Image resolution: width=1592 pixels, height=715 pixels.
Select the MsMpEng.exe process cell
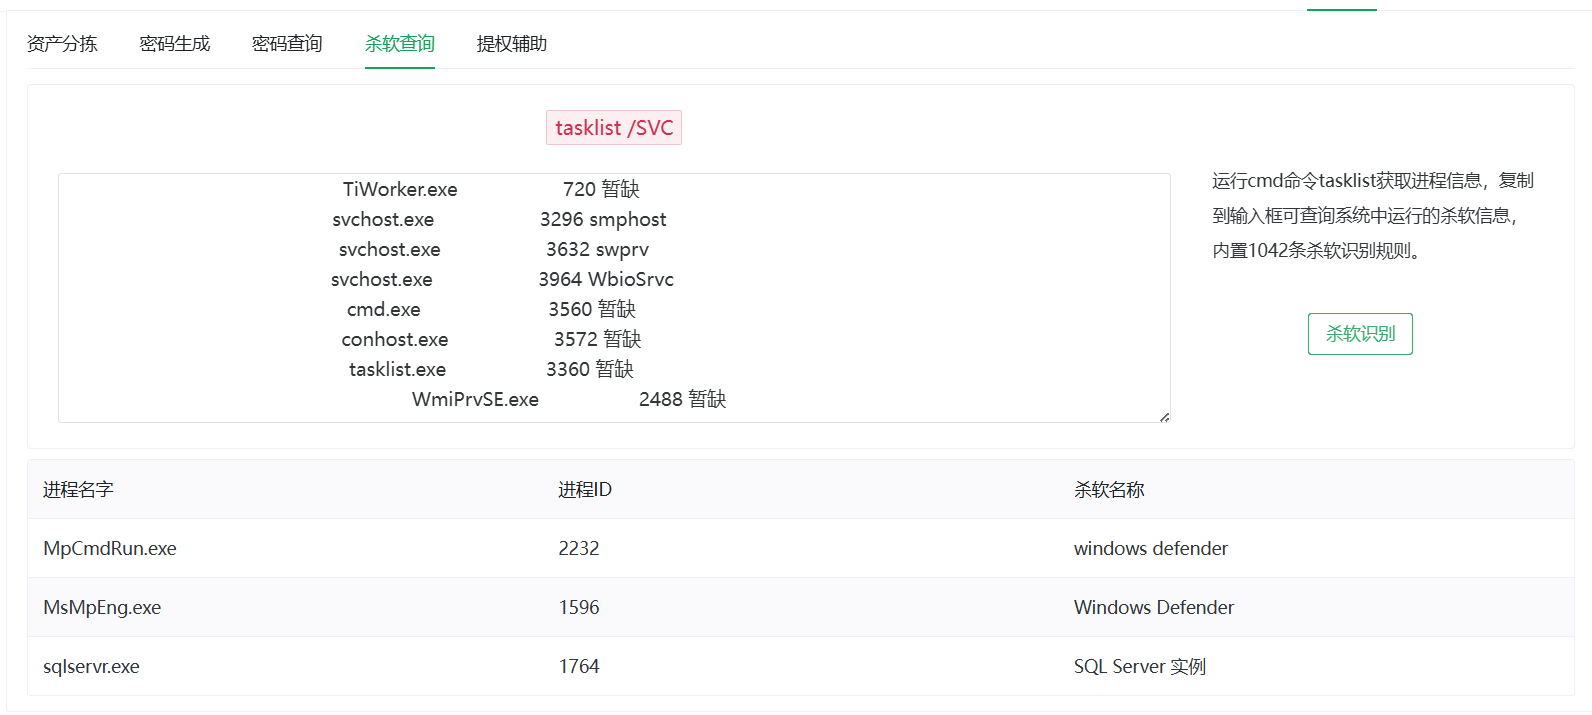click(102, 608)
